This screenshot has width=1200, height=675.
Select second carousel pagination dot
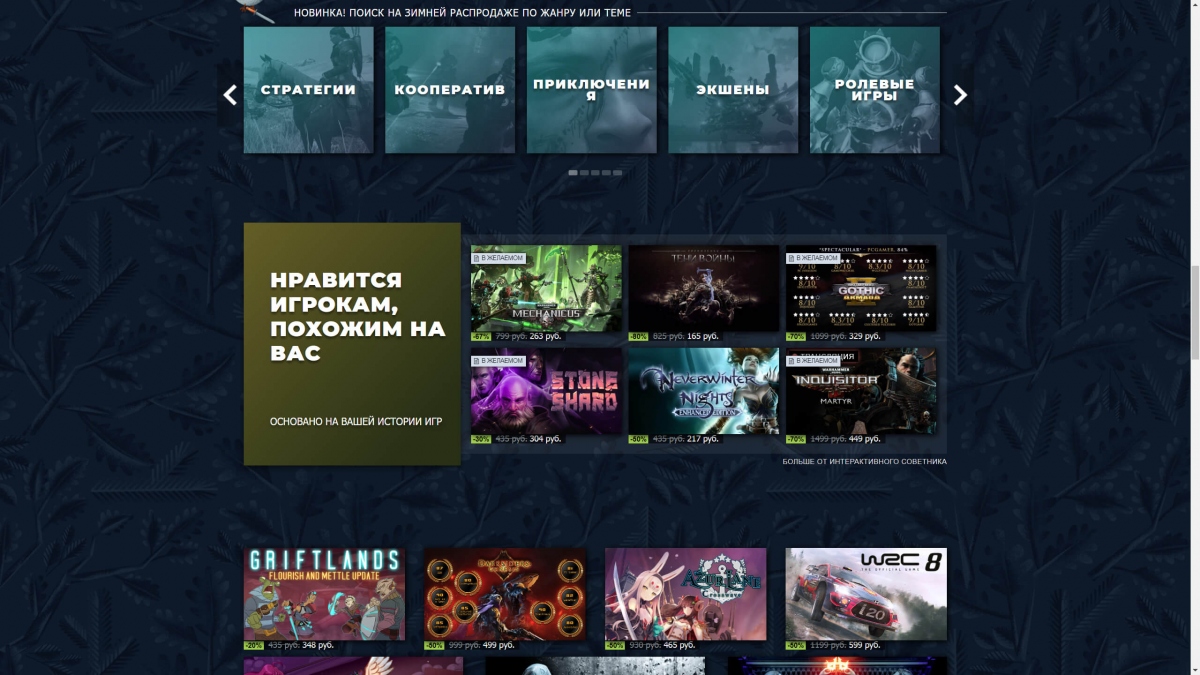click(x=583, y=172)
